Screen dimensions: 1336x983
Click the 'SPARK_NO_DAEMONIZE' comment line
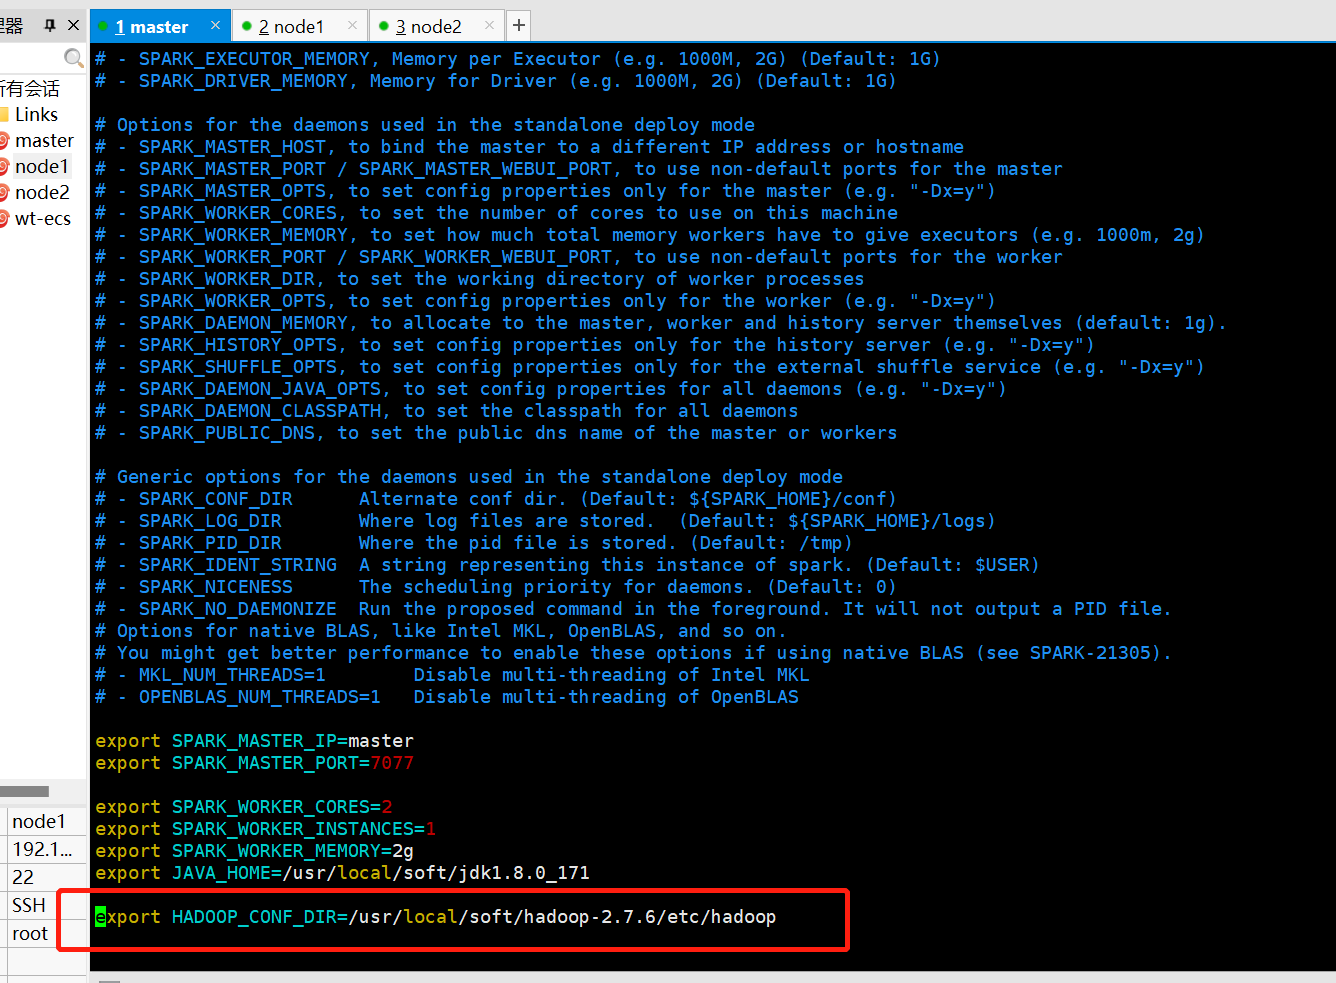[x=633, y=609]
